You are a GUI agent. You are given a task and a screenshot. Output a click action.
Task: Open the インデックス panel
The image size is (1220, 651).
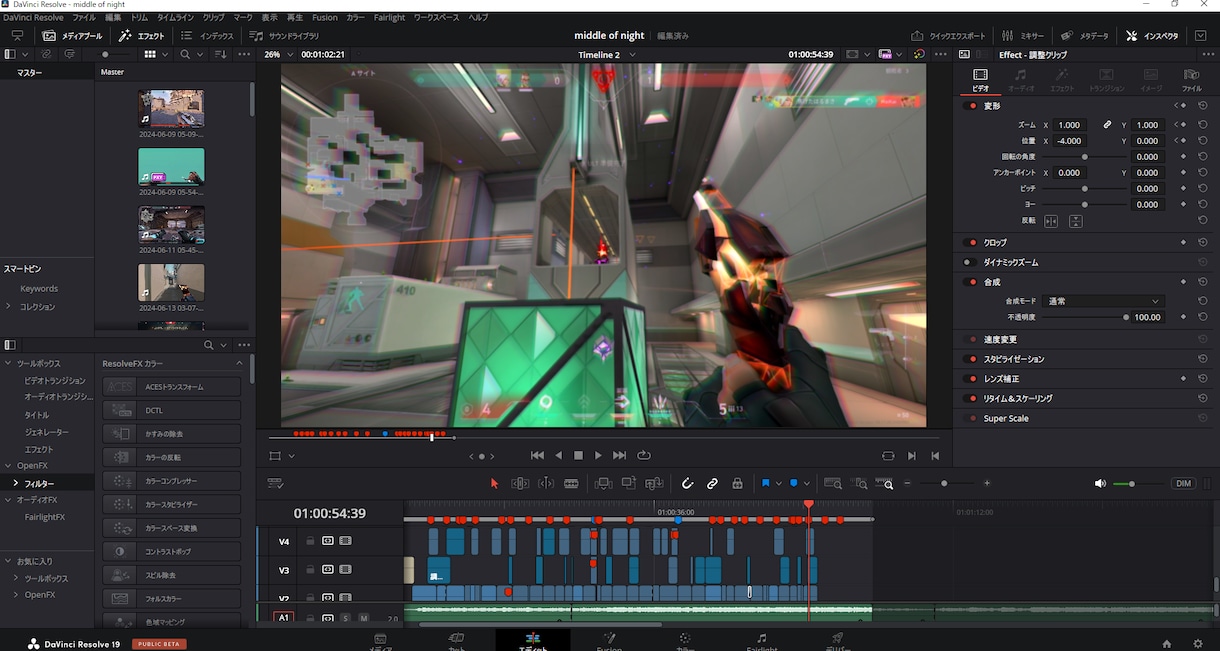click(x=207, y=35)
